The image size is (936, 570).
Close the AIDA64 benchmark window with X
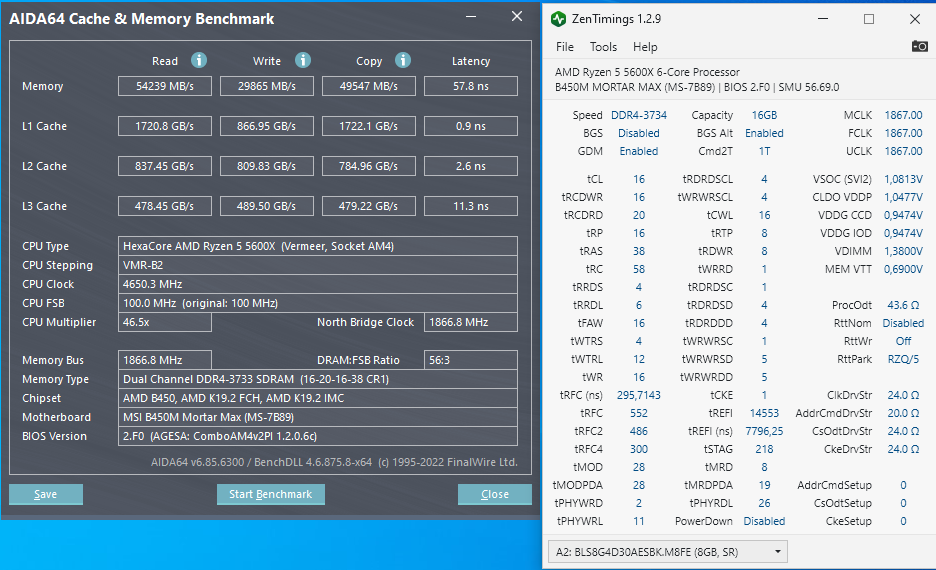pos(517,17)
